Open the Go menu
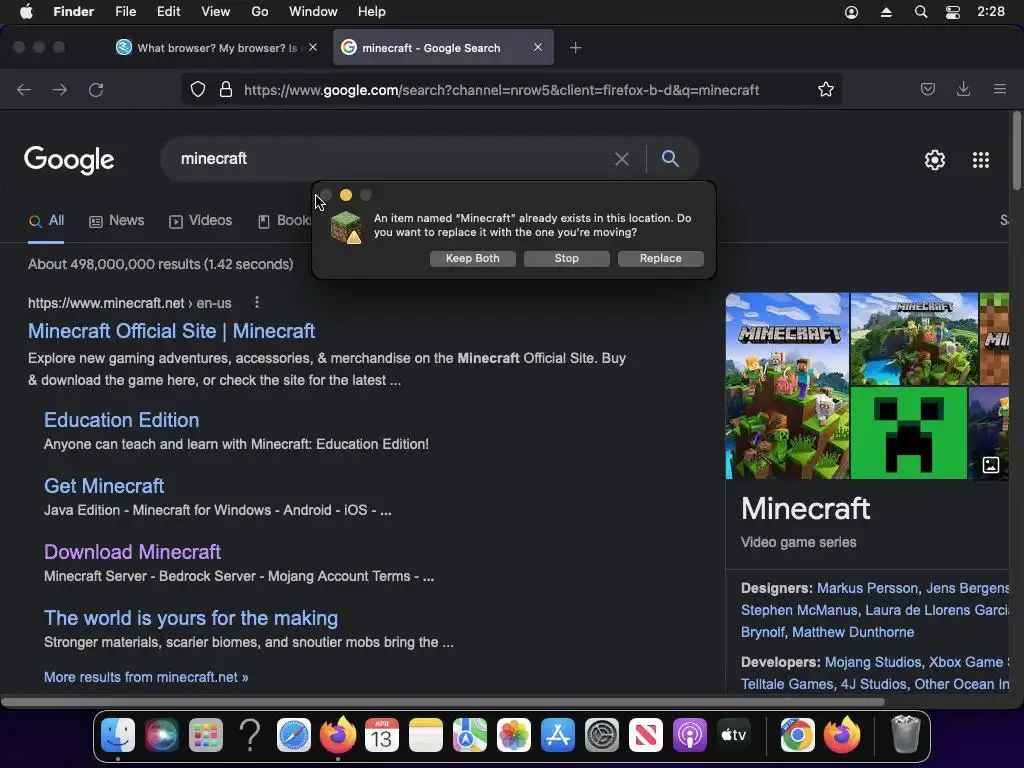The height and width of the screenshot is (768, 1024). [260, 12]
